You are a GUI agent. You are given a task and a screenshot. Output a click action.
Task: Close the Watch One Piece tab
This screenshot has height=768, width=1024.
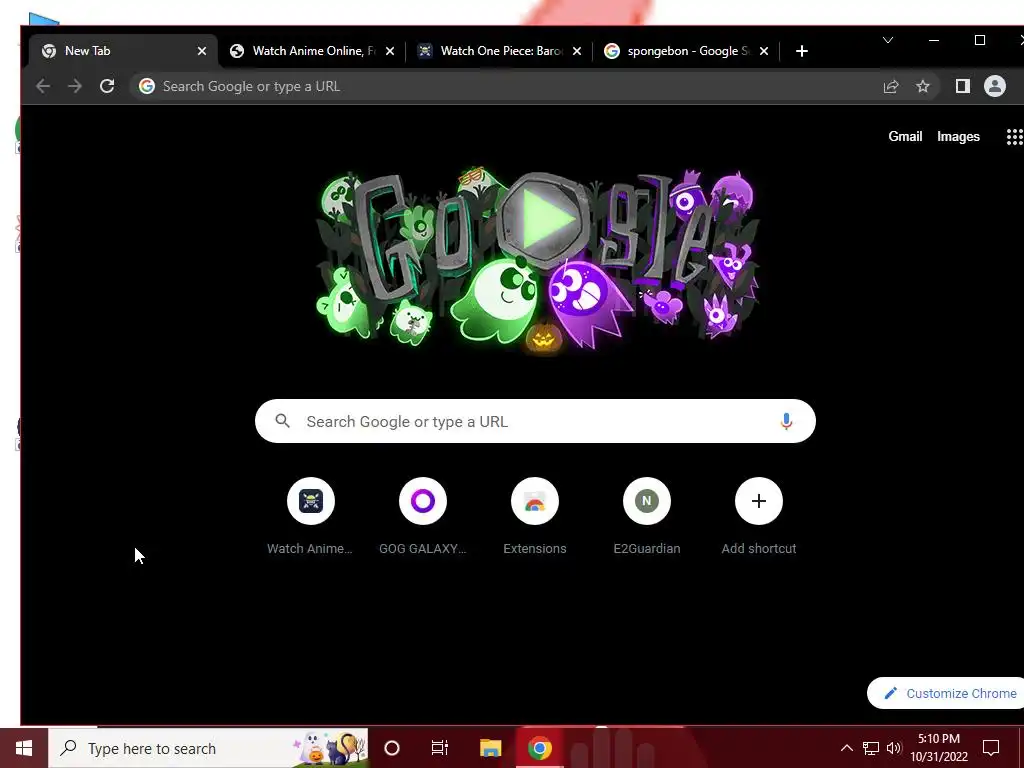pyautogui.click(x=577, y=51)
